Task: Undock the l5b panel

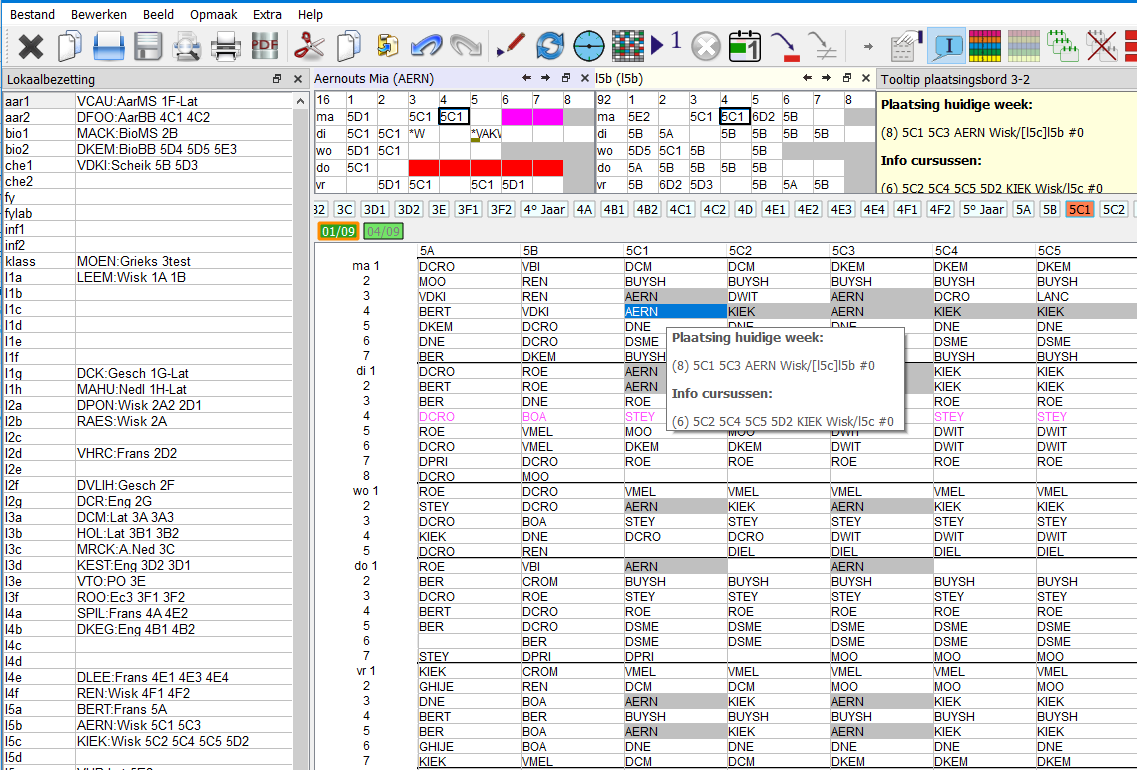Action: [x=846, y=78]
